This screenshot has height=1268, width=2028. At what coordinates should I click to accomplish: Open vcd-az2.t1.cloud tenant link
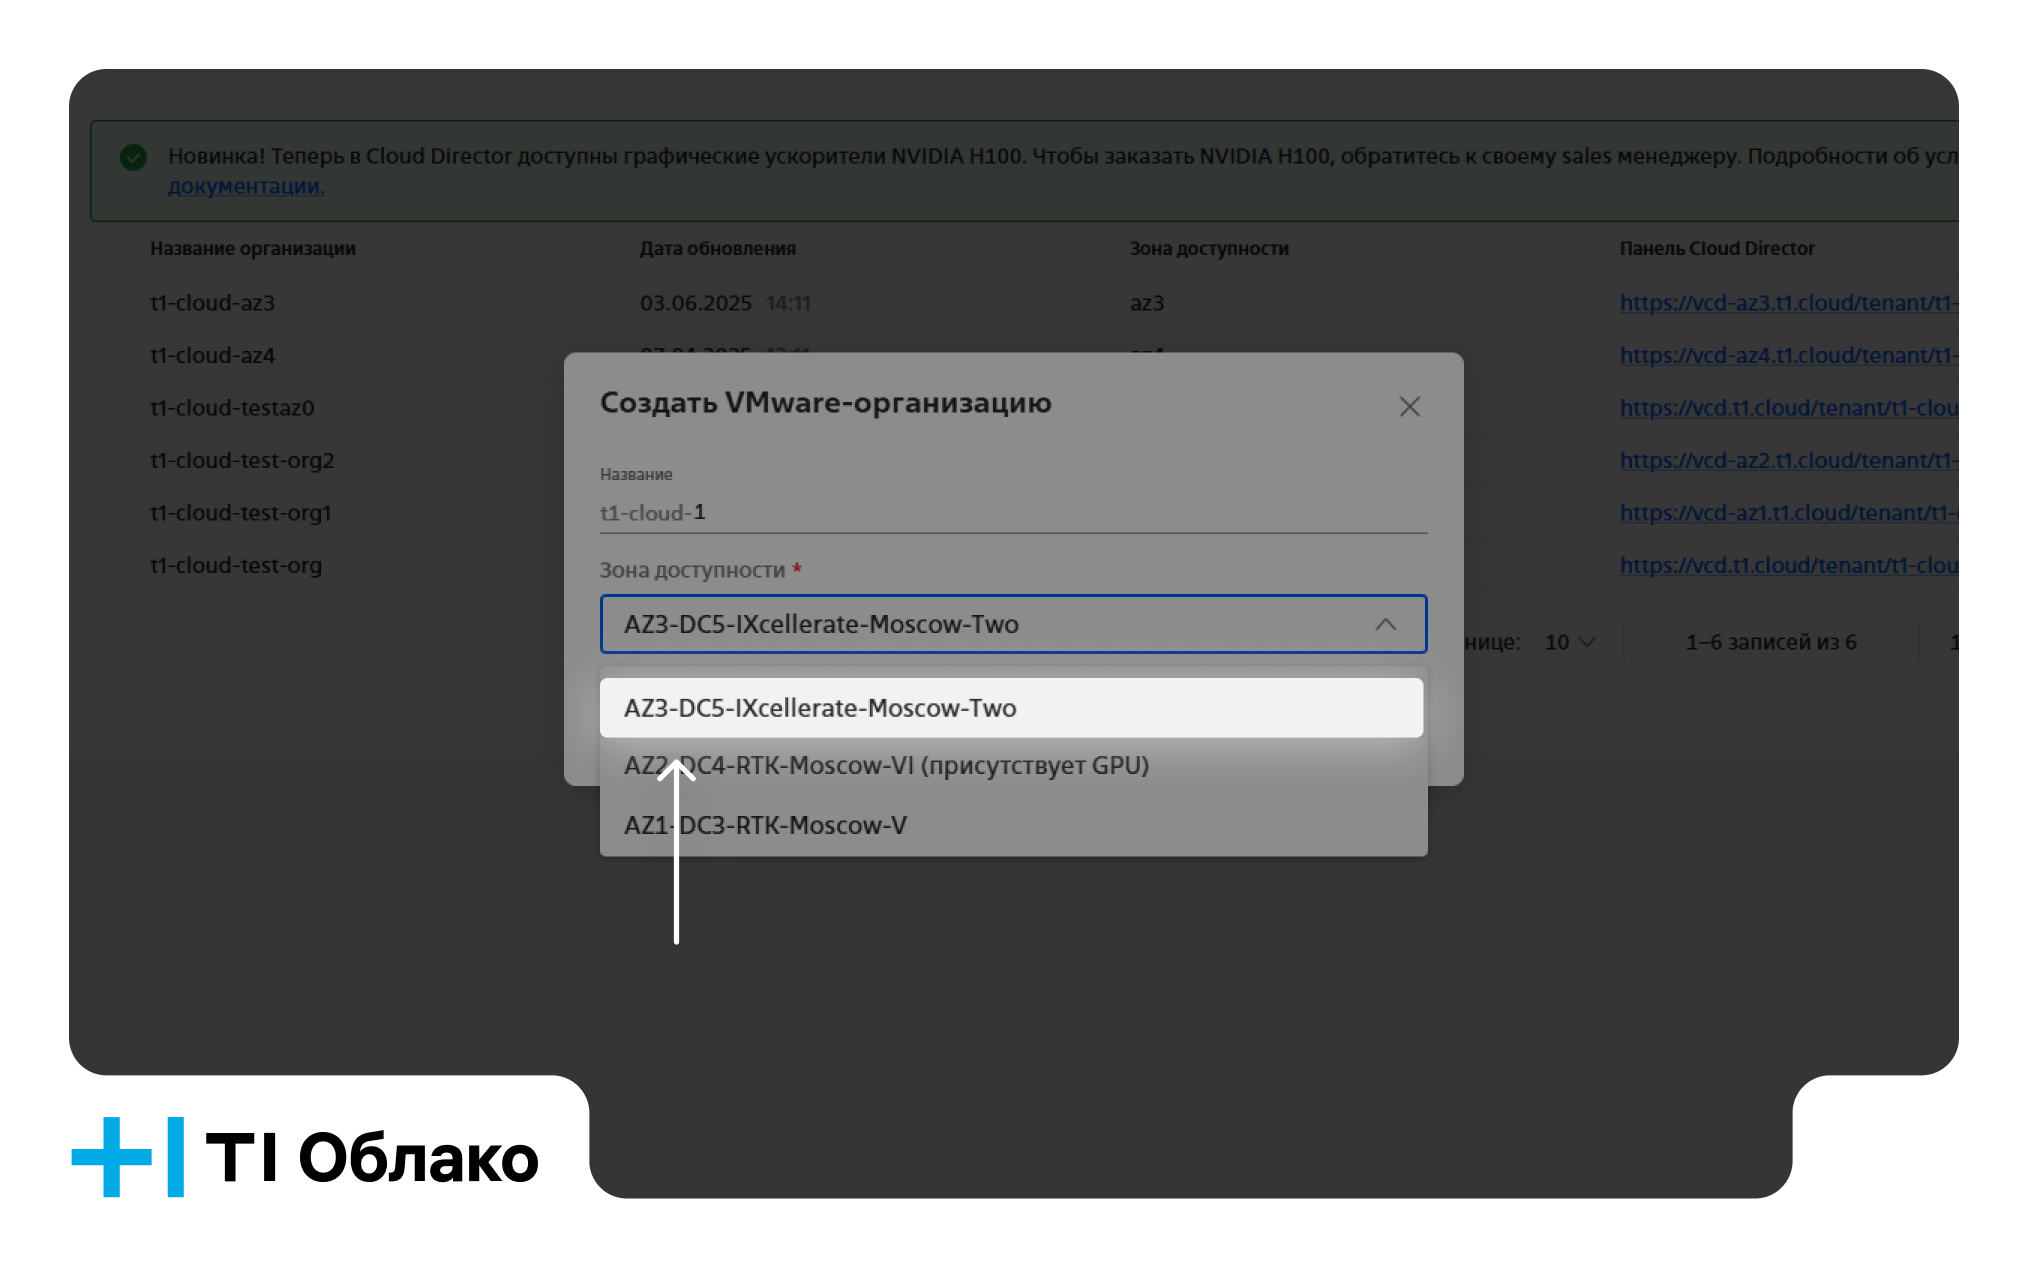click(x=1788, y=460)
